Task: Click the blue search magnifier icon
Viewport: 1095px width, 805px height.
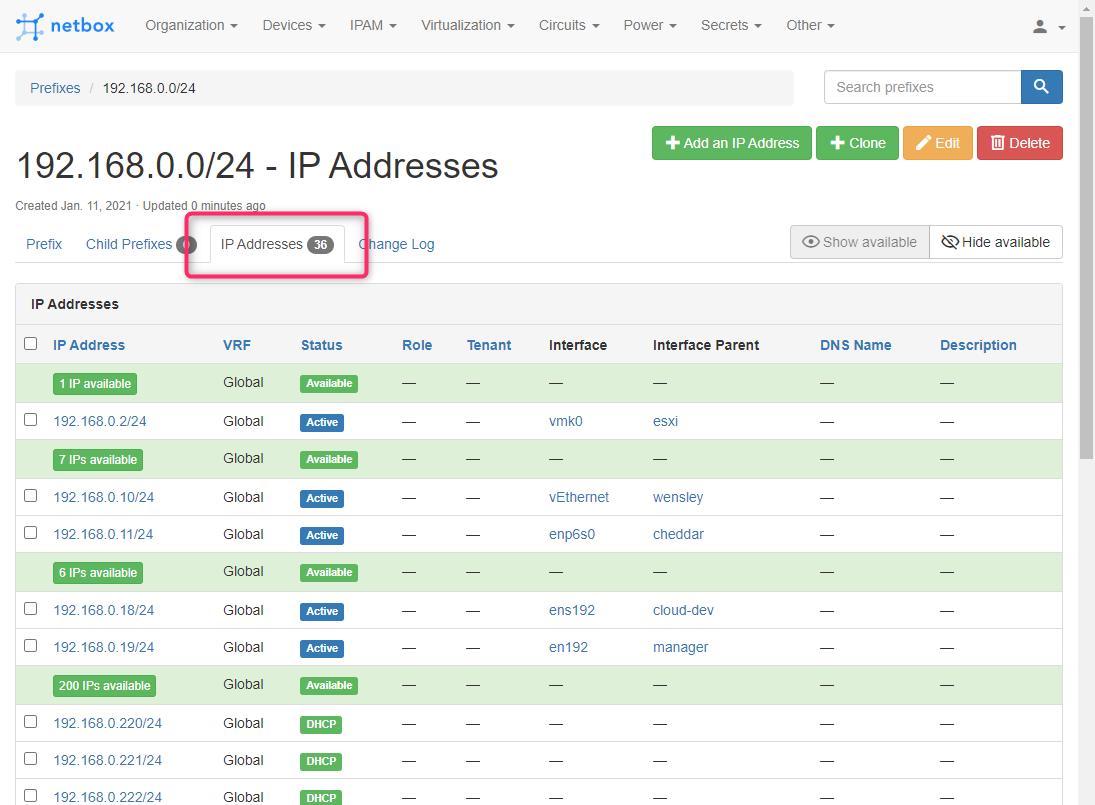Action: [x=1041, y=87]
